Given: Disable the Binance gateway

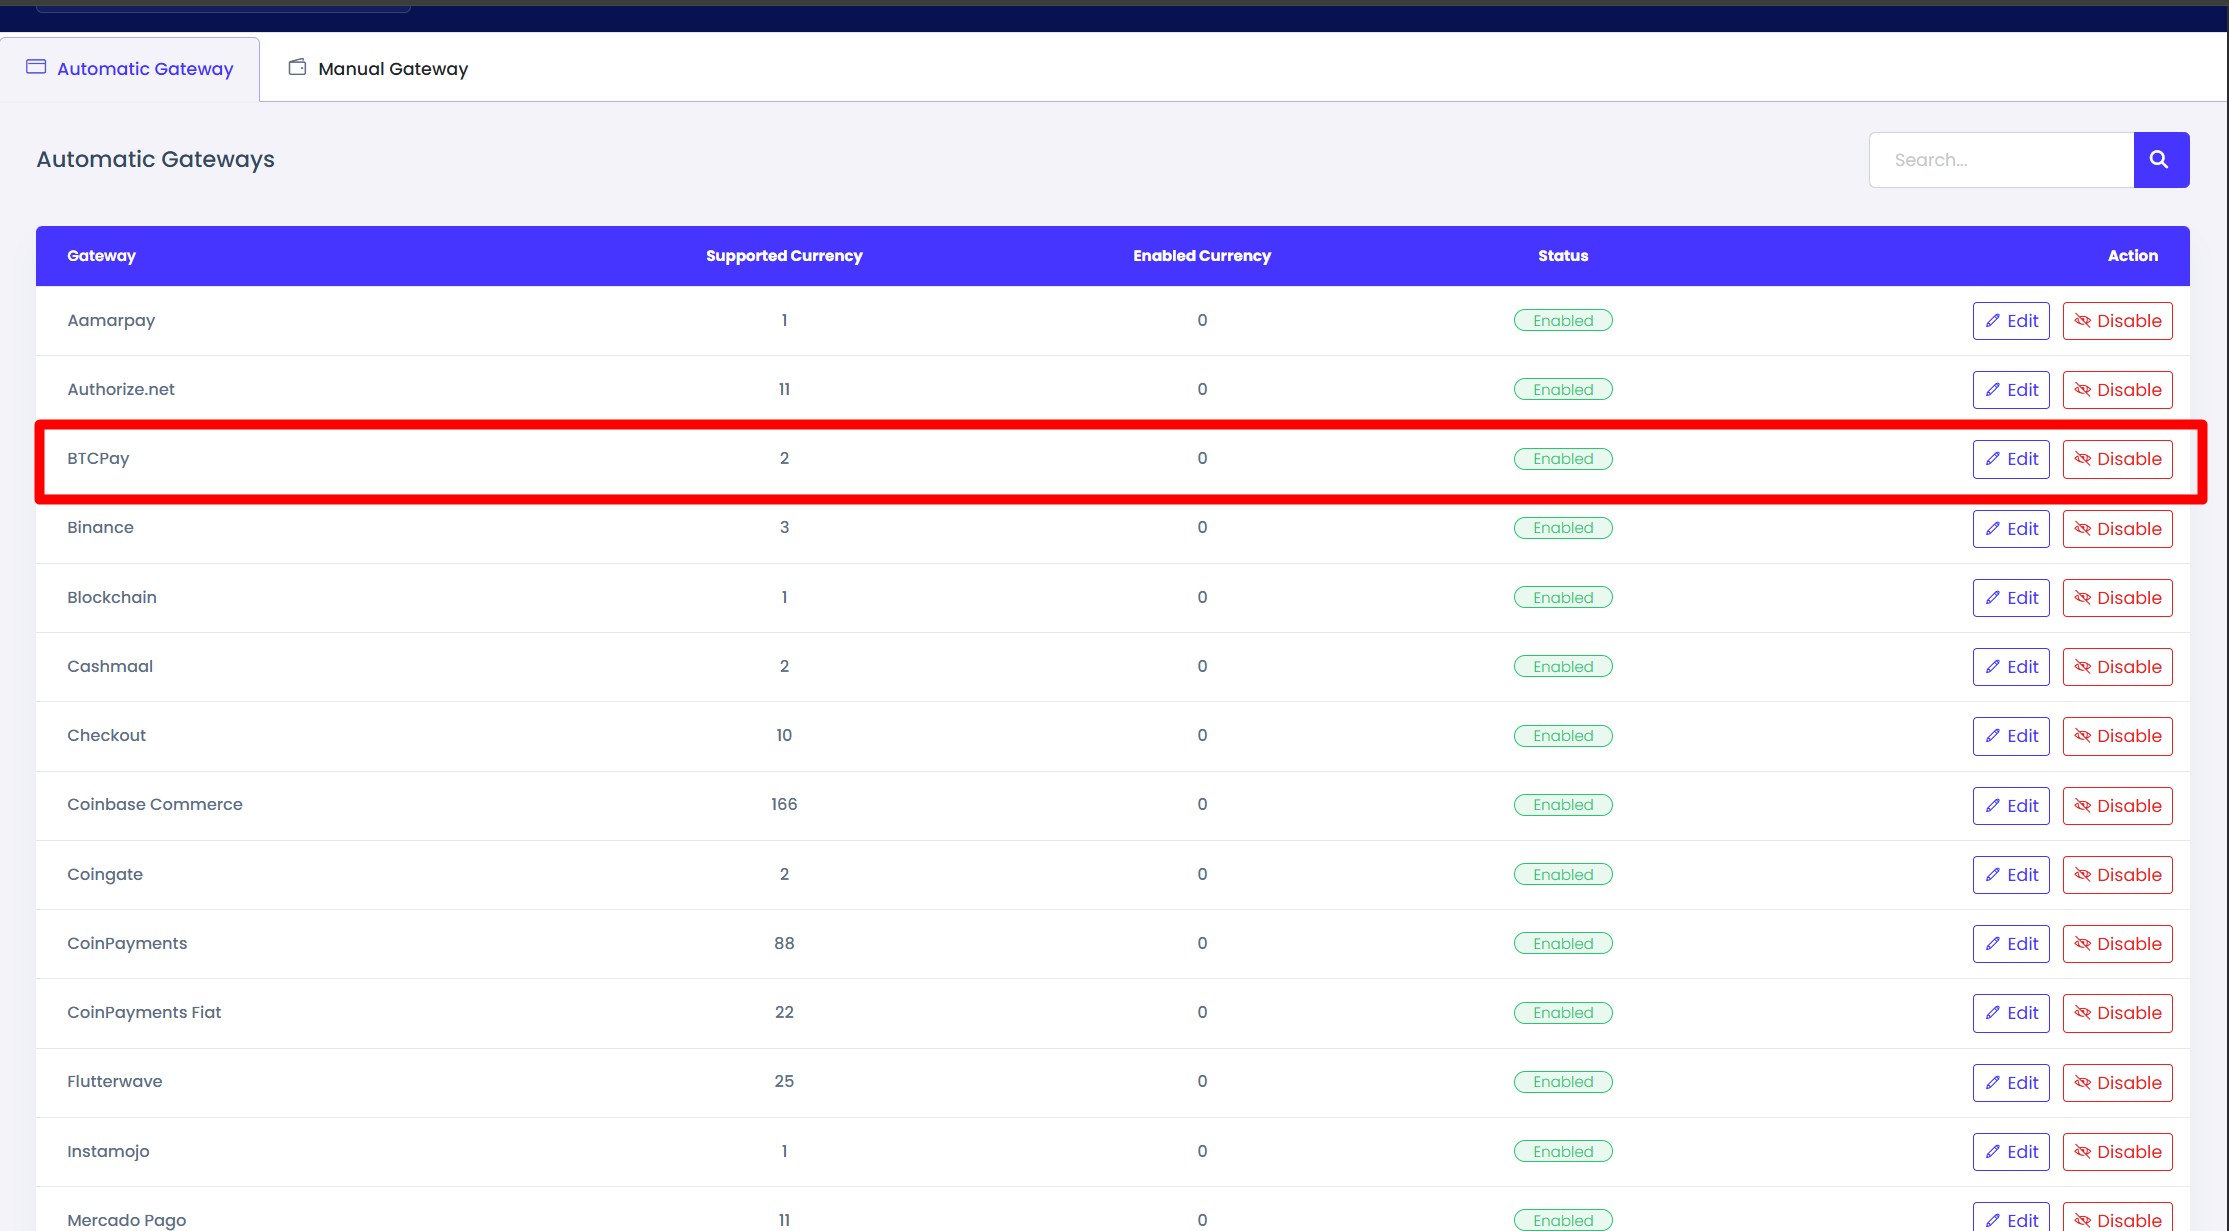Looking at the screenshot, I should [2118, 529].
